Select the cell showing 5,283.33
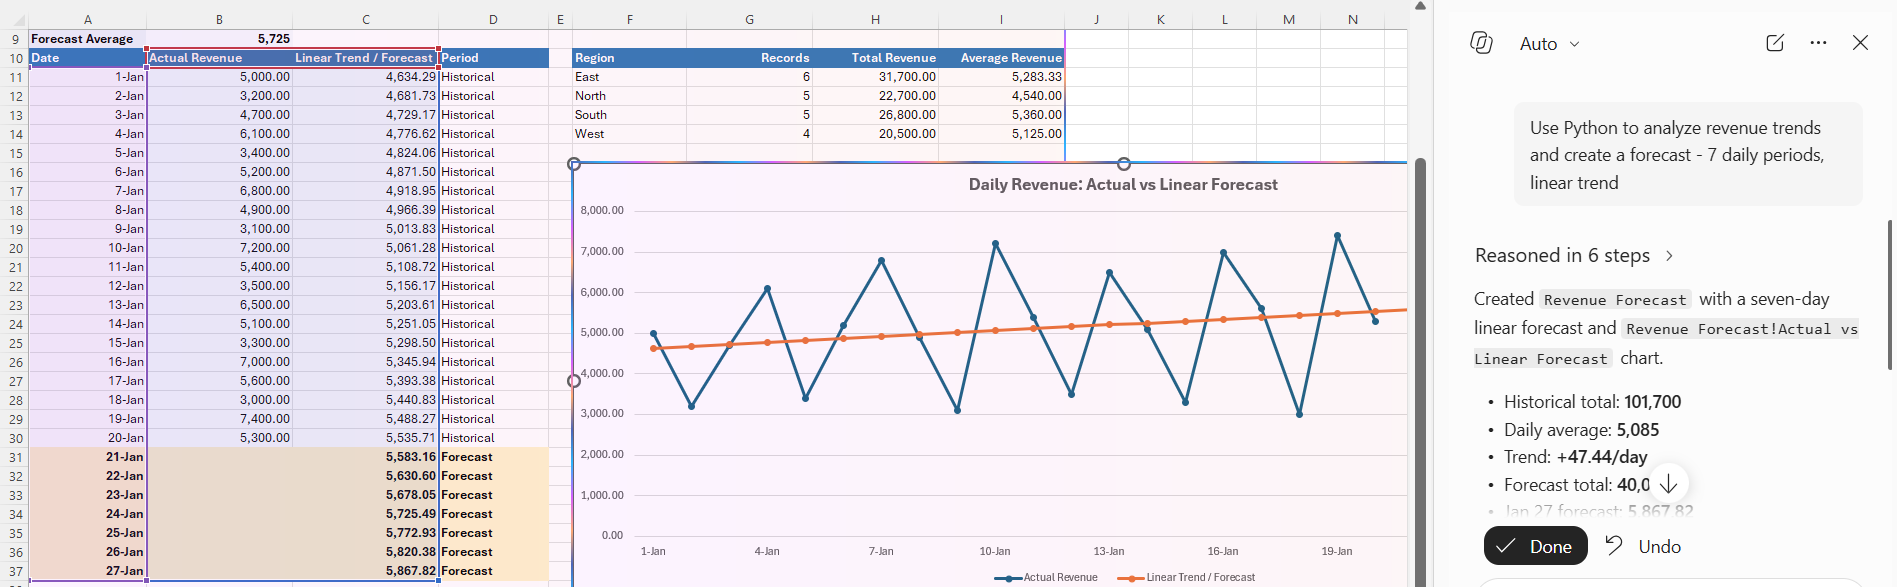 click(x=1001, y=77)
